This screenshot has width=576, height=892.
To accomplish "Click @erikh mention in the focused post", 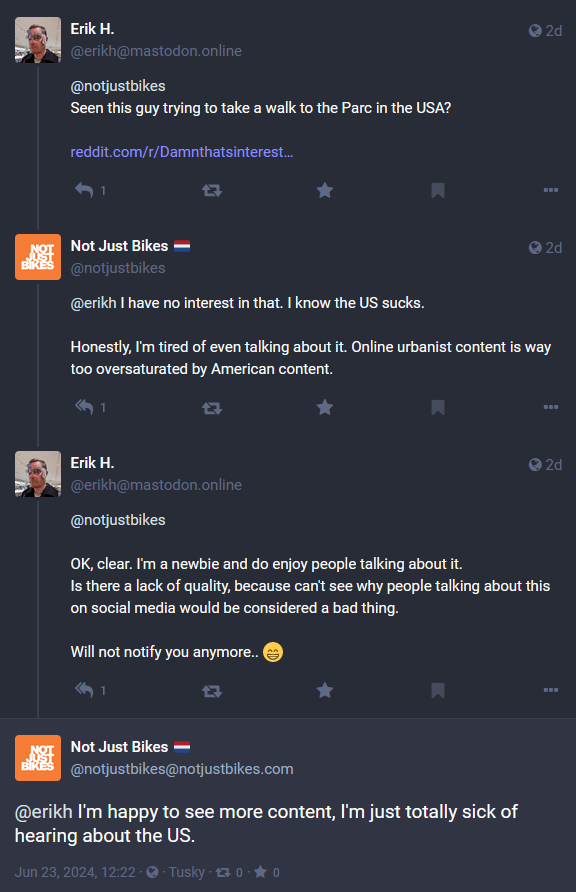I will [x=44, y=812].
